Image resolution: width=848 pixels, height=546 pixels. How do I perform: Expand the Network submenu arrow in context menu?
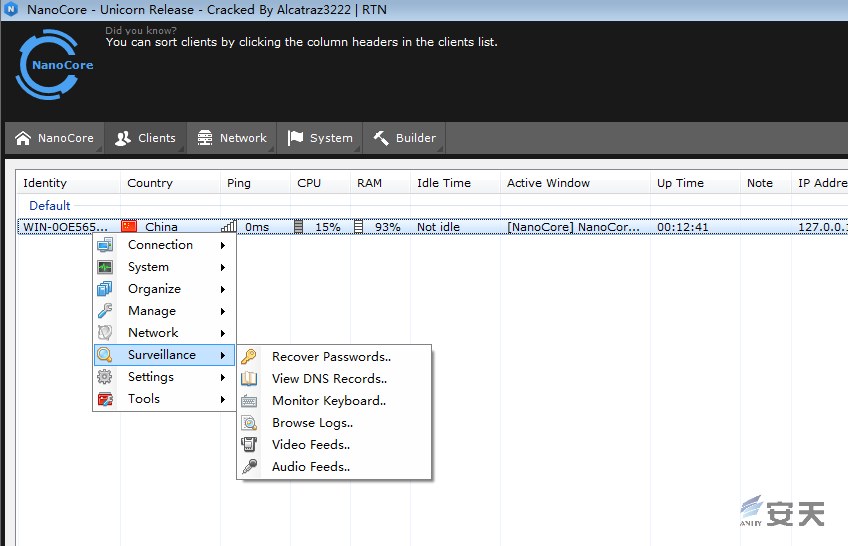click(x=223, y=333)
